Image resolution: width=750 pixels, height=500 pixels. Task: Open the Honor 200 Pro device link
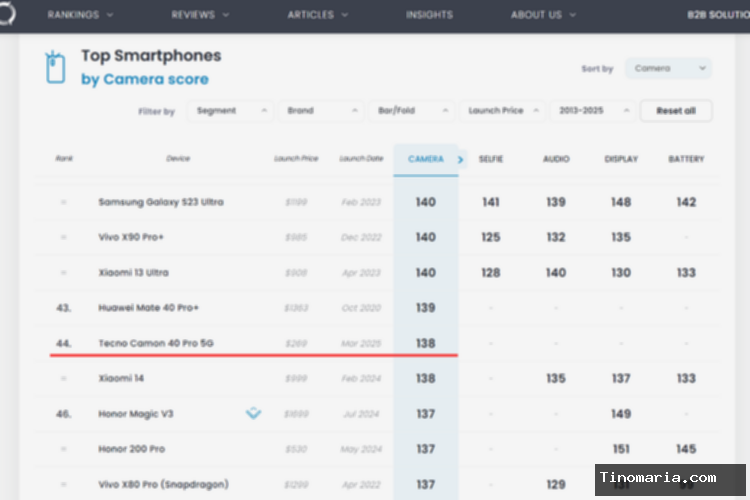coord(132,449)
